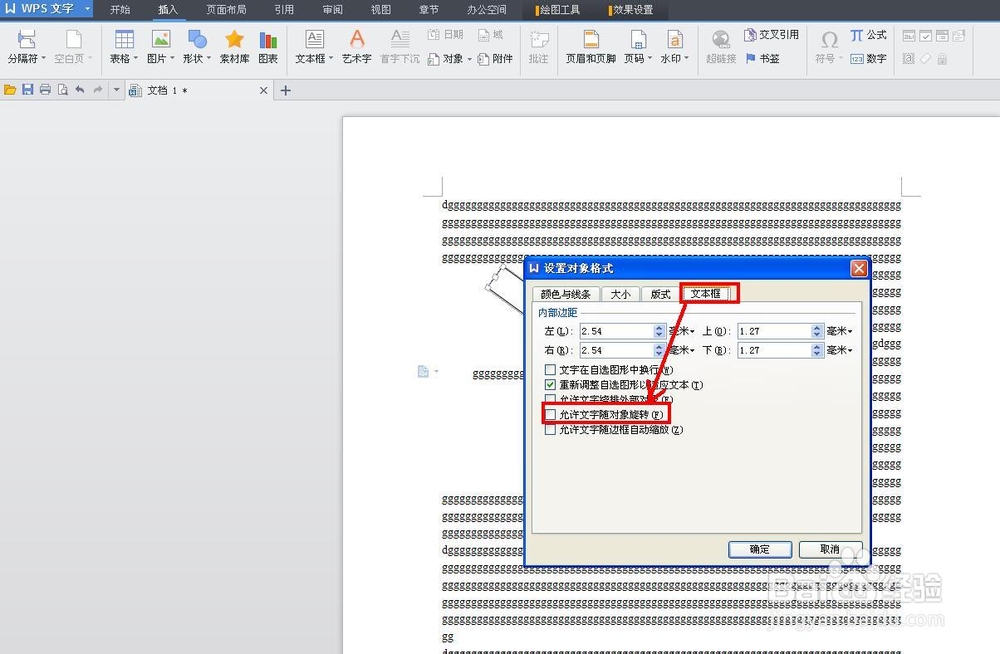Click the save floppy disk icon

coord(27,90)
